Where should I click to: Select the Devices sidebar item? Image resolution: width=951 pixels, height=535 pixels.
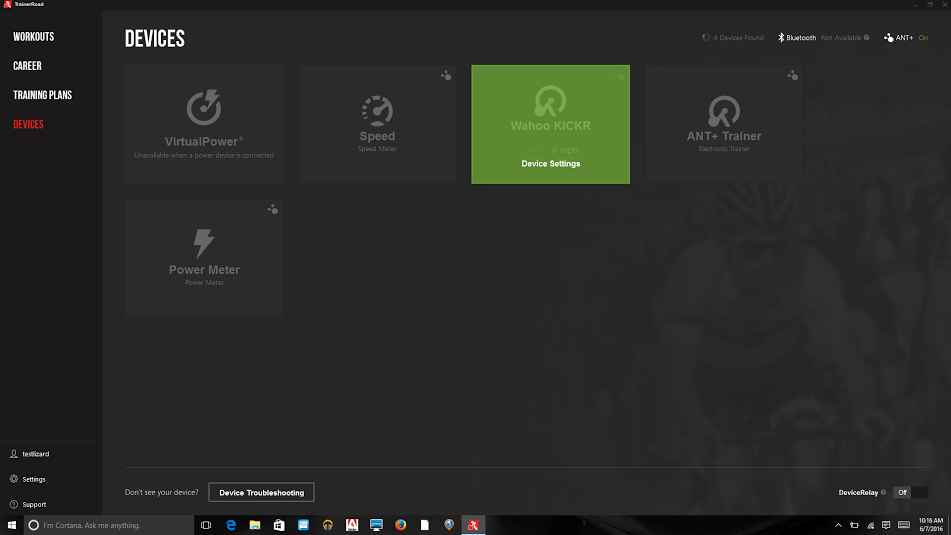[x=29, y=124]
